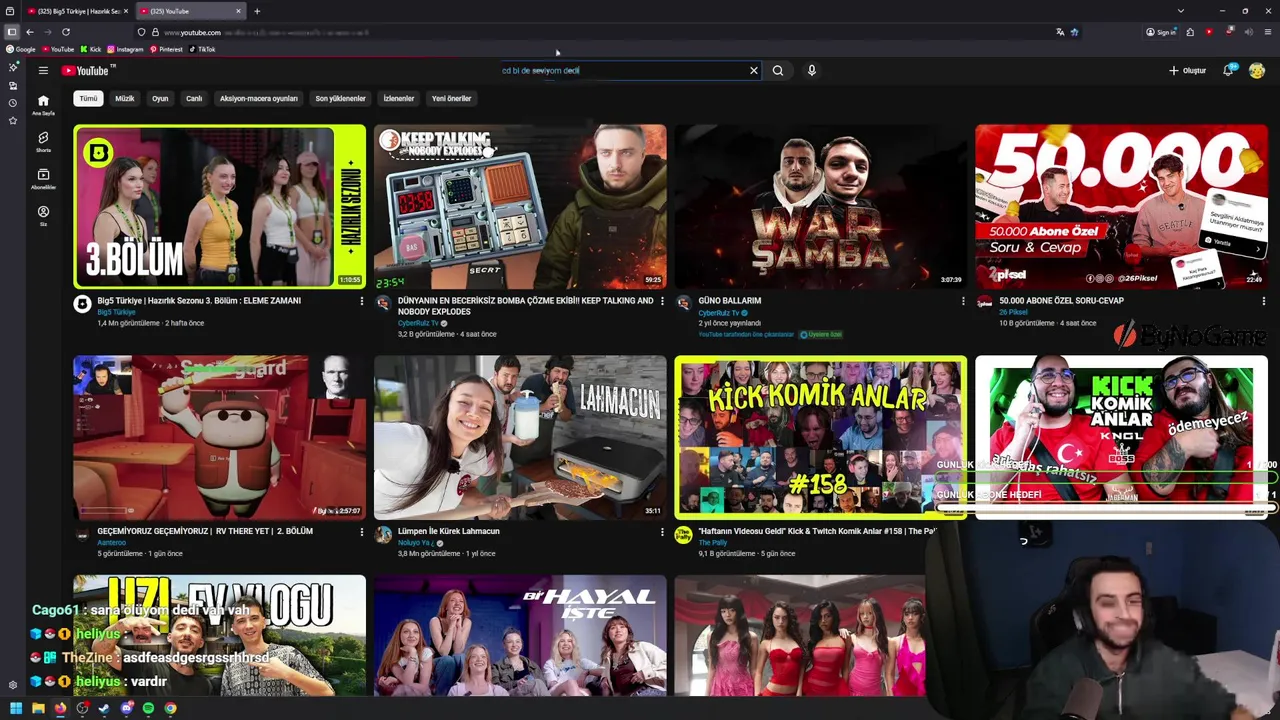Open YouTube notifications bell
1280x720 pixels.
coord(1229,71)
